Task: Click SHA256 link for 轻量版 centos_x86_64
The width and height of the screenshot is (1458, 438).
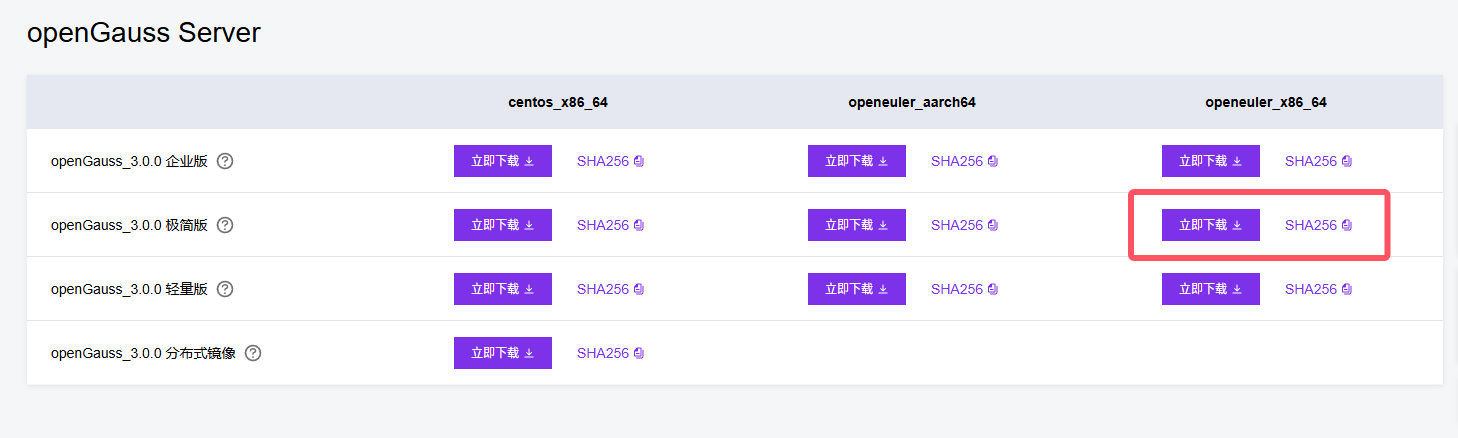Action: 602,289
